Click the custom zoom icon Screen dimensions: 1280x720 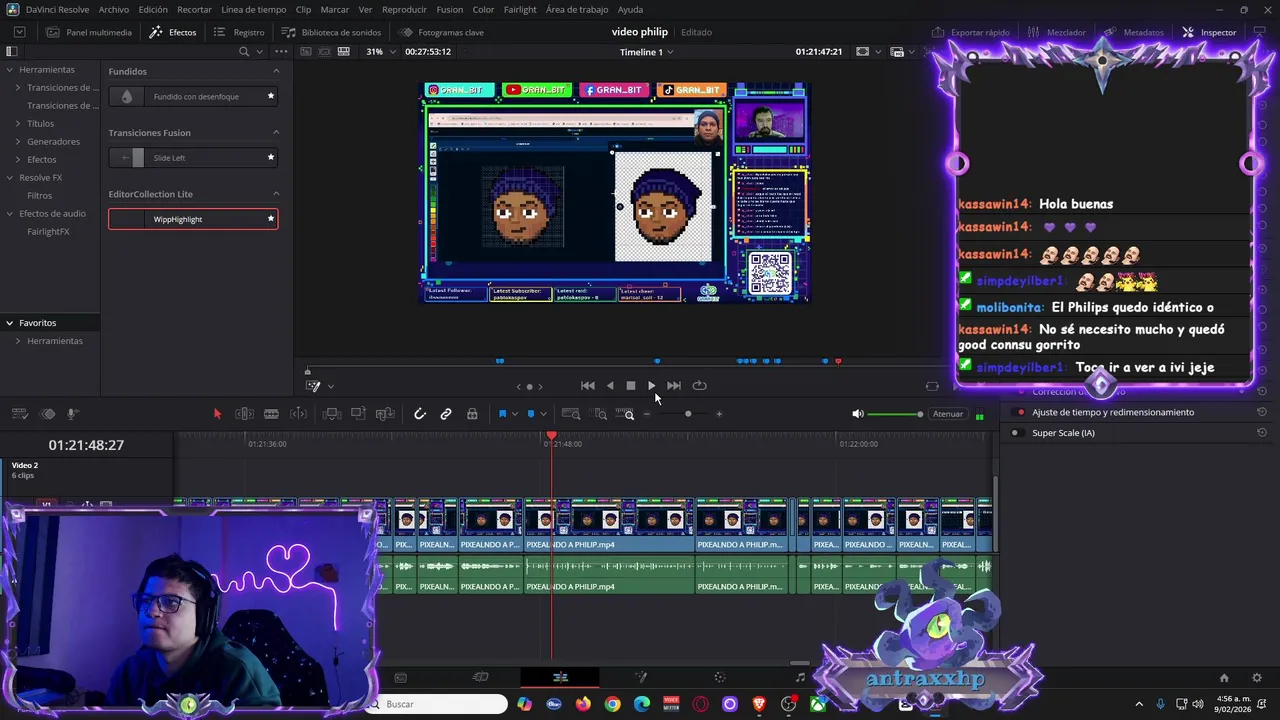[x=626, y=414]
